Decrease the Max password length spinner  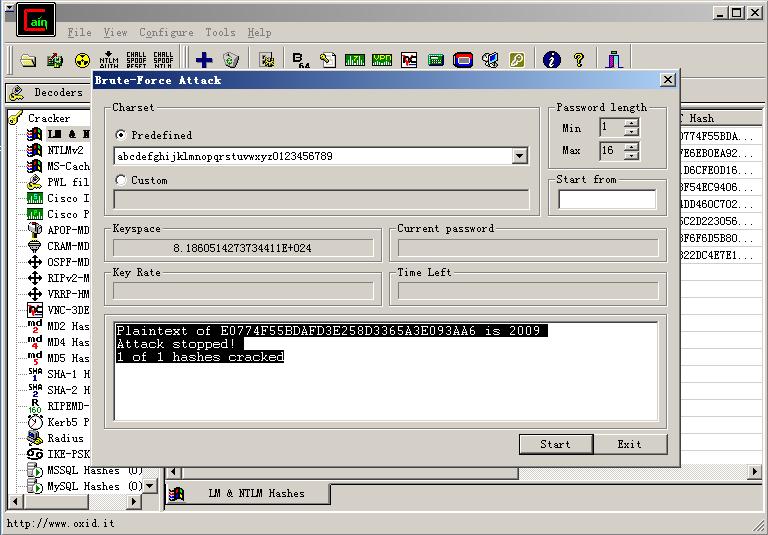pos(631,154)
